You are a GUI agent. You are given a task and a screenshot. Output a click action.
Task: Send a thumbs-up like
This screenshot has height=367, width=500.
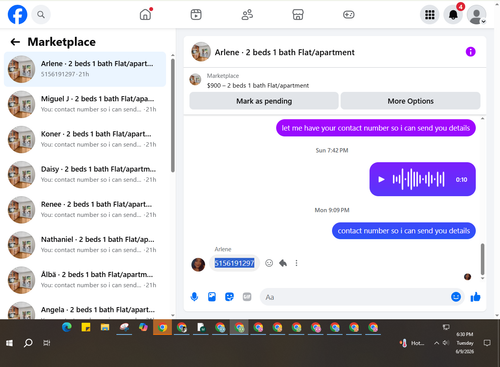tap(475, 297)
